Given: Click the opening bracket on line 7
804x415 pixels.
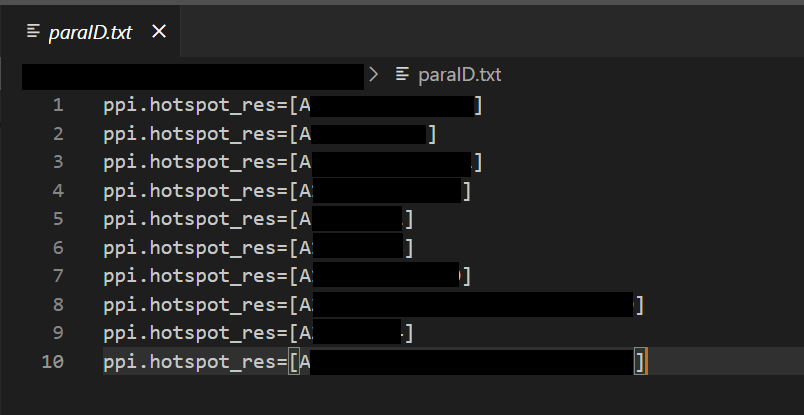Looking at the screenshot, I should [294, 276].
